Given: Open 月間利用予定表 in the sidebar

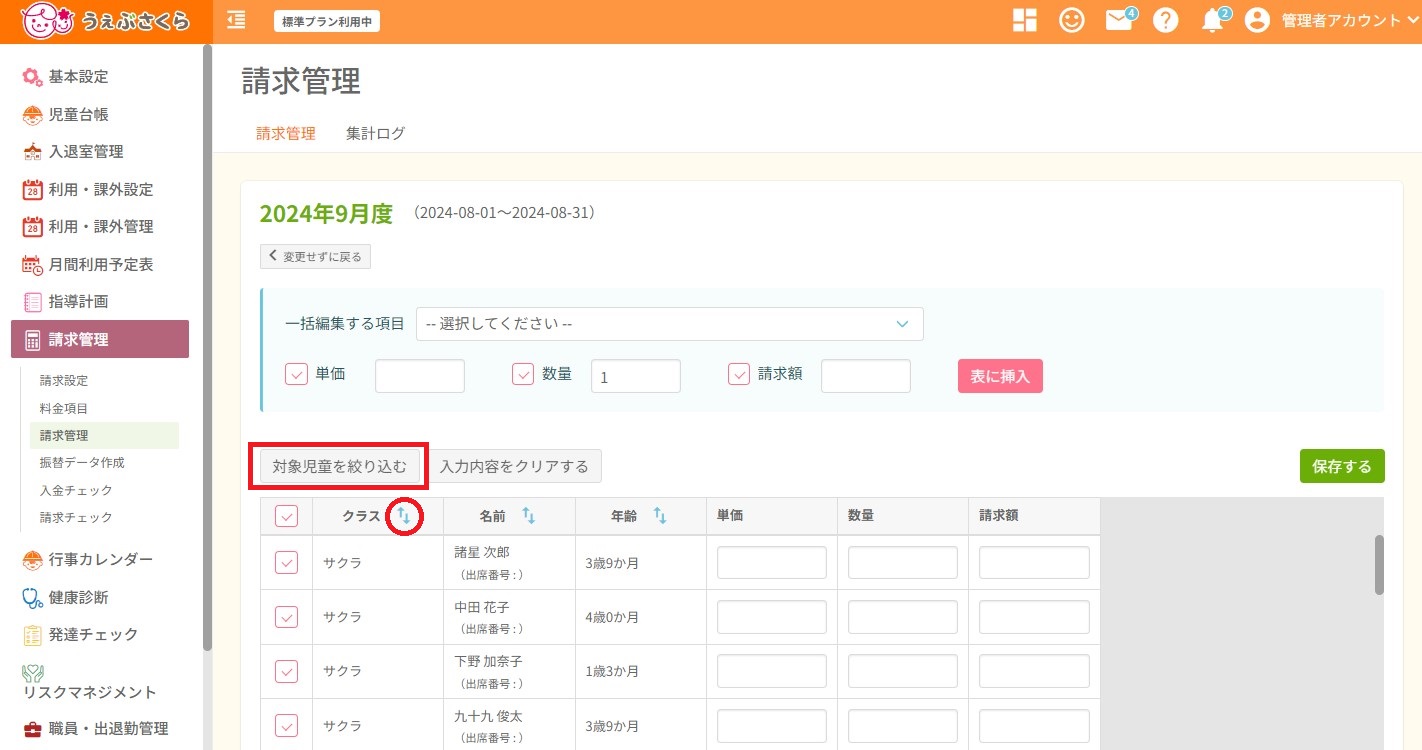Looking at the screenshot, I should [88, 264].
